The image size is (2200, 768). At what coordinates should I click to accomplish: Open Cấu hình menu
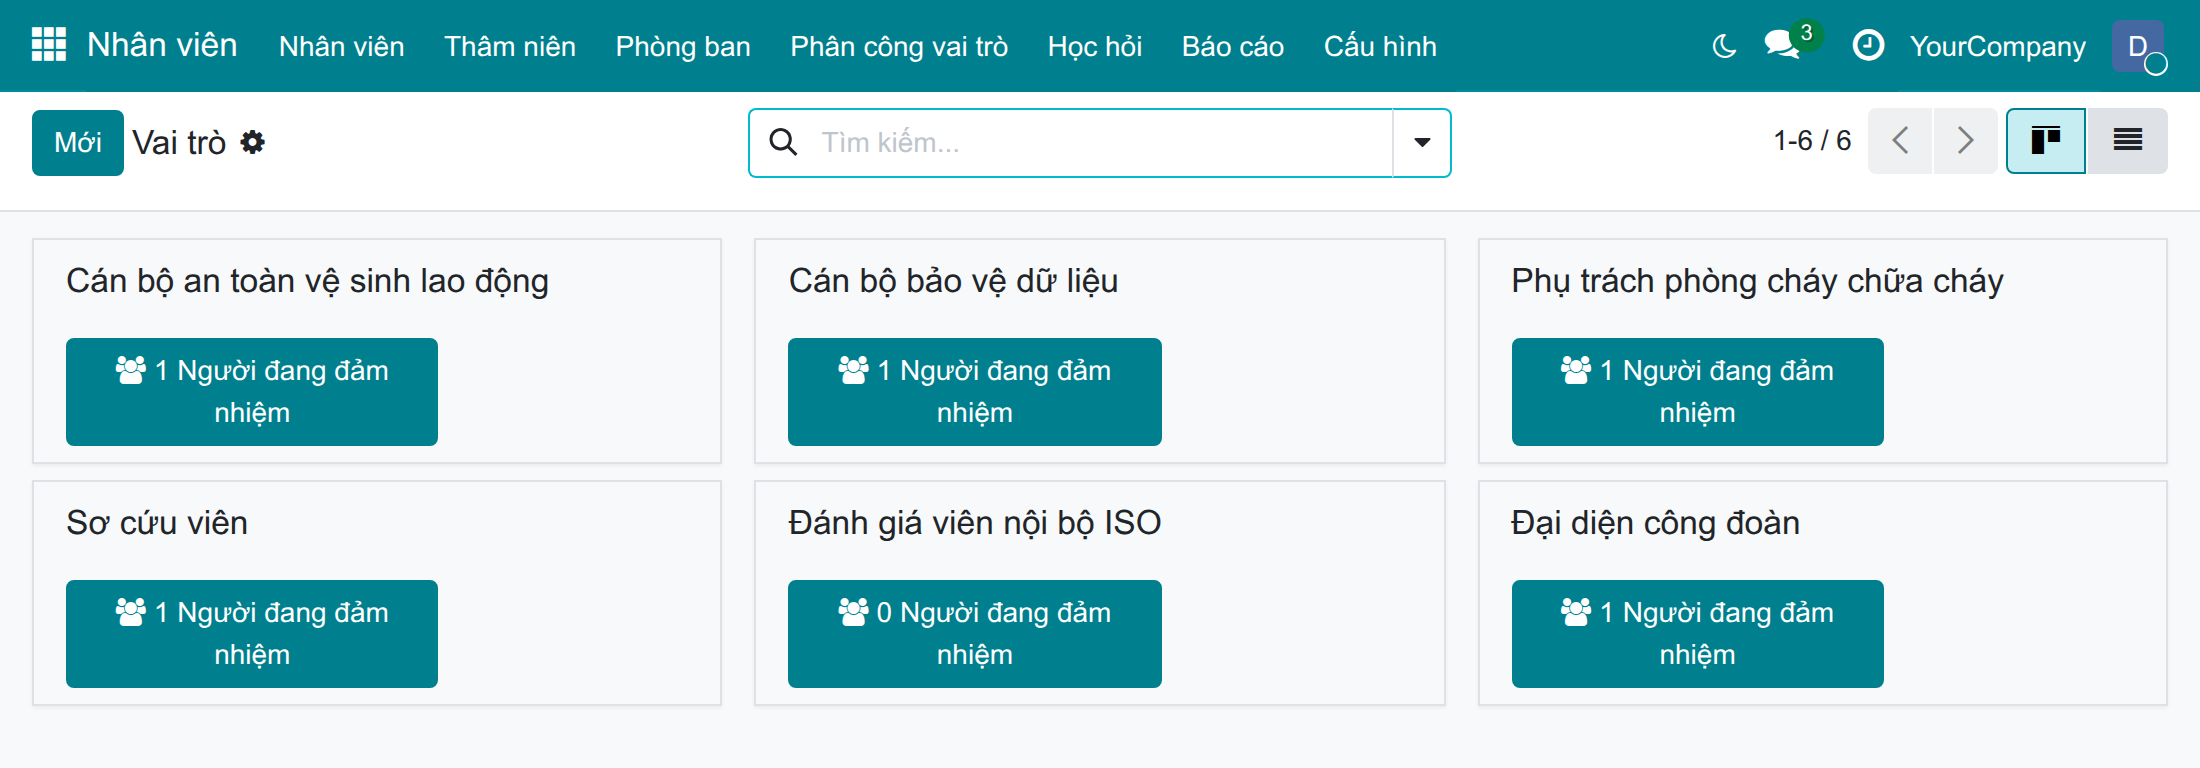point(1380,46)
